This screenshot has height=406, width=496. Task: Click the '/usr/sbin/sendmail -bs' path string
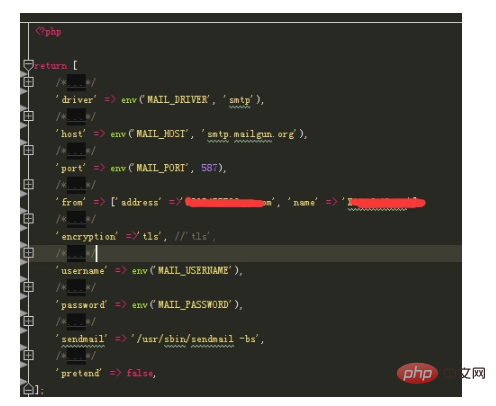[196, 339]
